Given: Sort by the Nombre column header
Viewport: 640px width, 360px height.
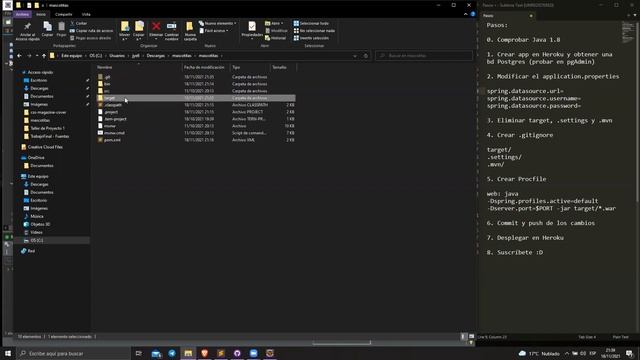Looking at the screenshot, I should pyautogui.click(x=104, y=67).
